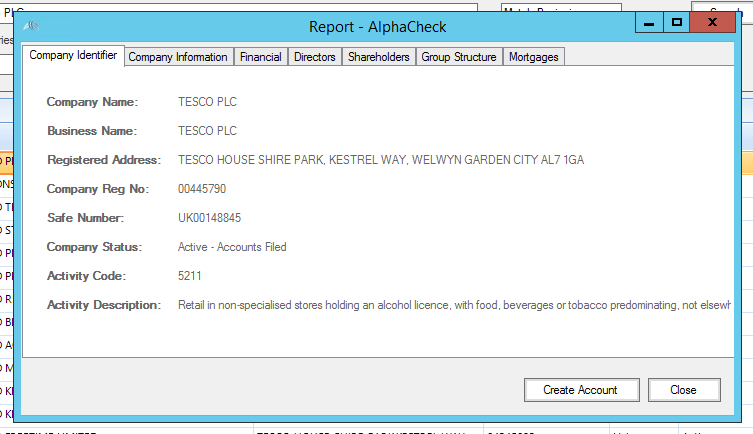Viewport: 753px width, 434px height.
Task: Open the Directors tab
Action: tap(315, 57)
